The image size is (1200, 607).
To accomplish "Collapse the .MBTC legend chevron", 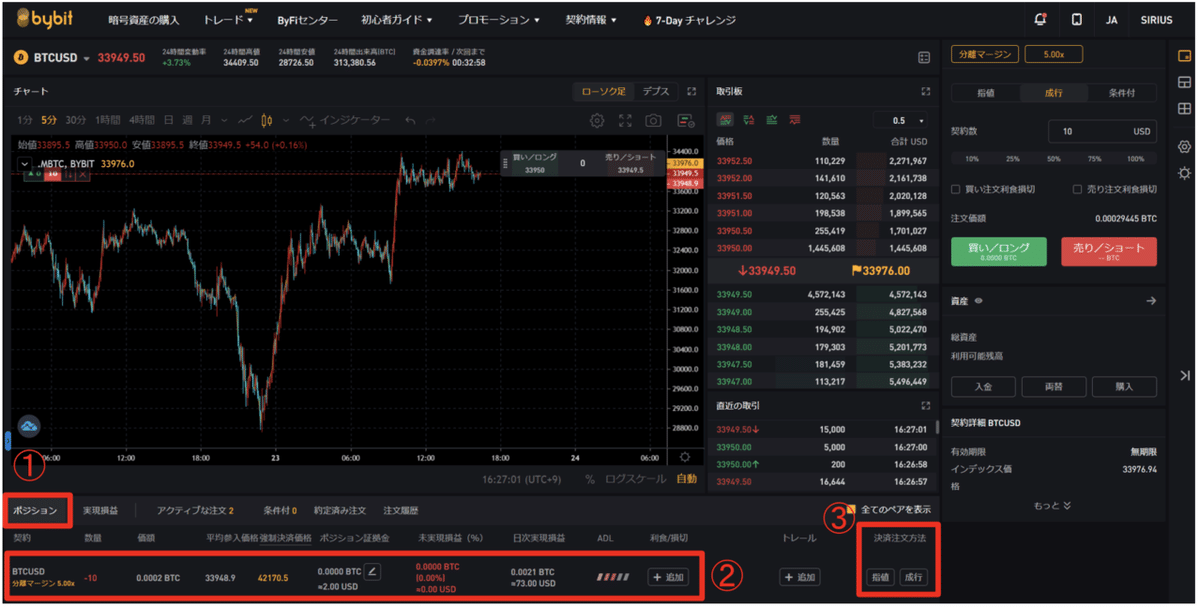I will point(26,164).
